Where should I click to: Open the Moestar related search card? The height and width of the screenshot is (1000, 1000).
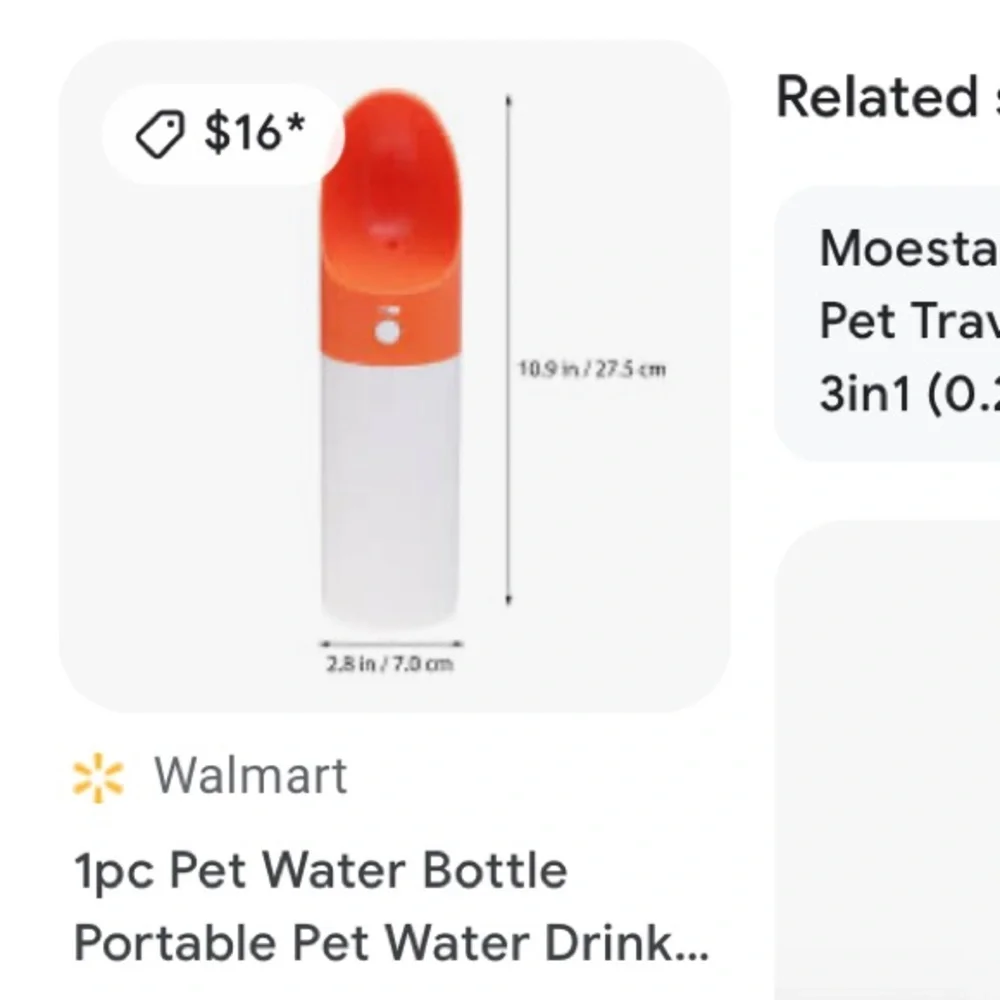coord(887,323)
